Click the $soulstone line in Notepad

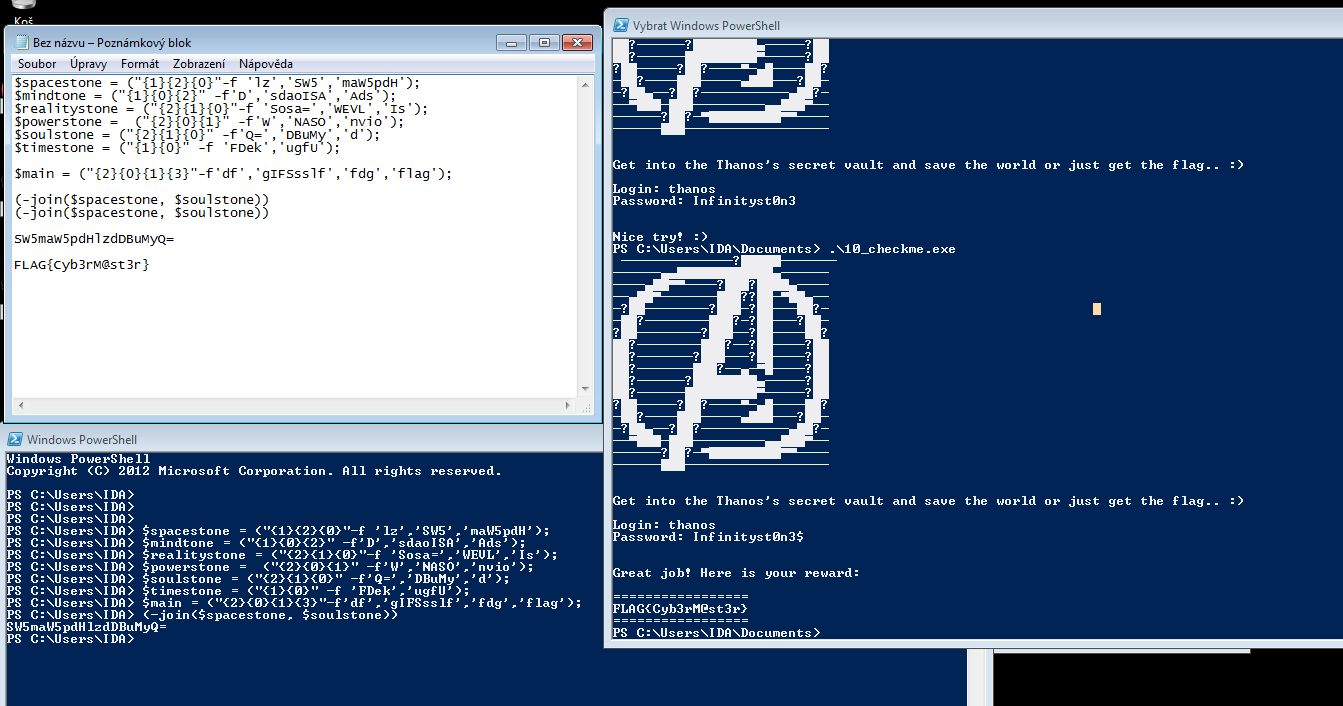click(197, 135)
